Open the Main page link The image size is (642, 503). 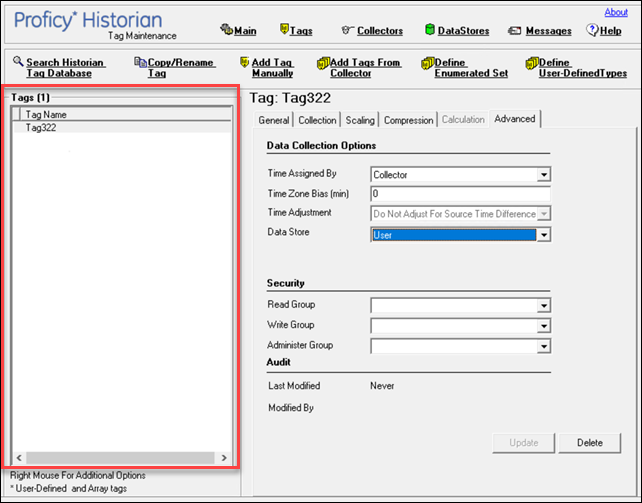(x=245, y=31)
